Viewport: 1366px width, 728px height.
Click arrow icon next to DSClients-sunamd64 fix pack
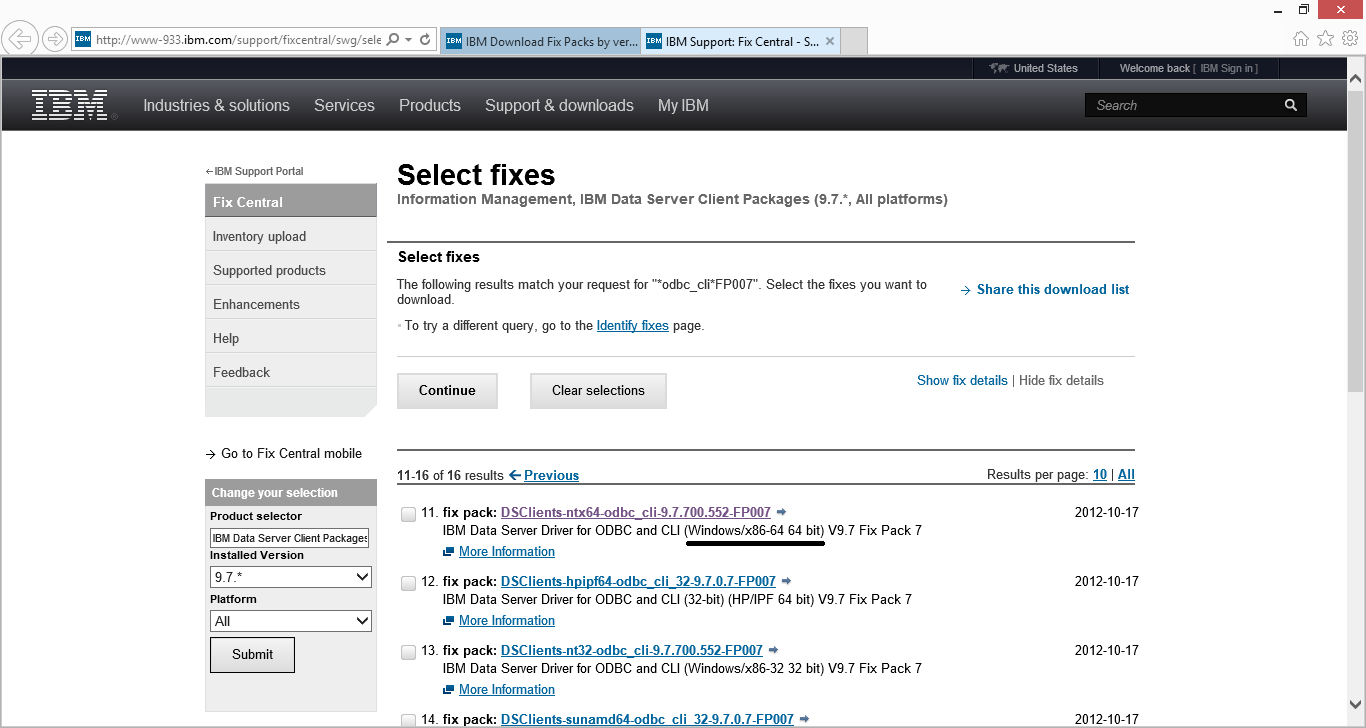[805, 719]
